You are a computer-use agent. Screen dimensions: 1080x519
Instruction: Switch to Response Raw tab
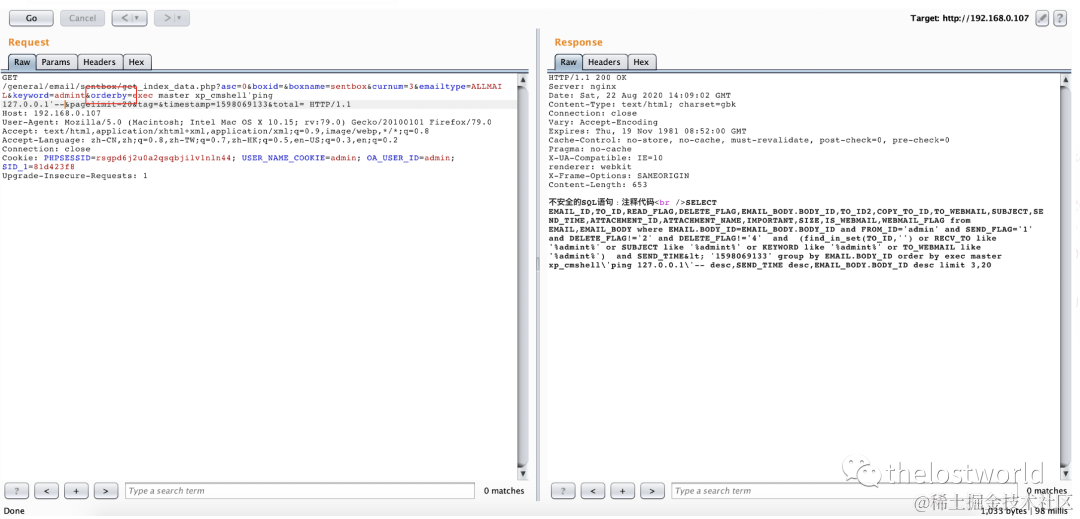(x=568, y=62)
